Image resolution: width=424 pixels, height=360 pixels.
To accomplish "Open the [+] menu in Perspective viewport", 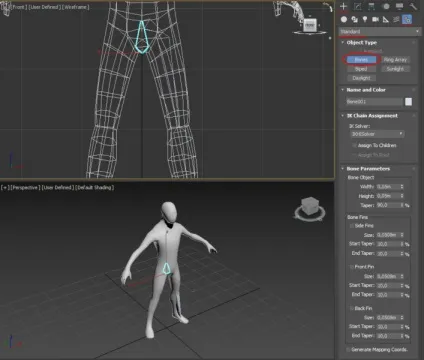I will (5, 187).
